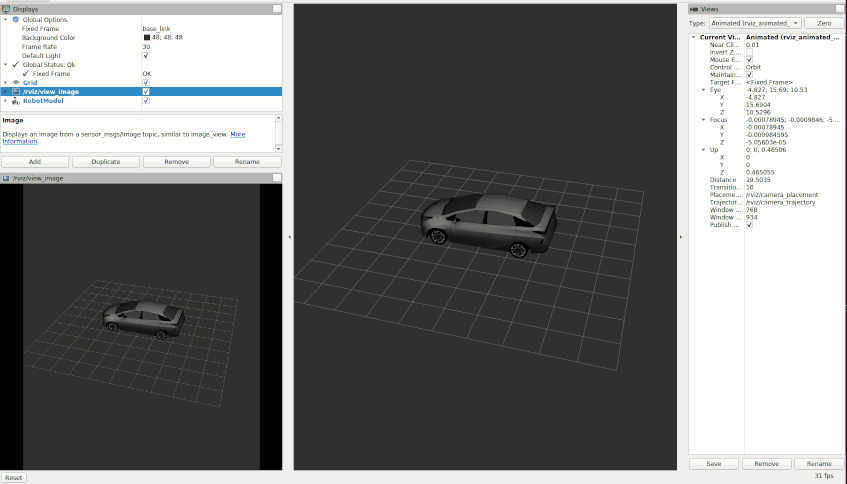Collapse the Eye property group
847x484 pixels.
(703, 90)
